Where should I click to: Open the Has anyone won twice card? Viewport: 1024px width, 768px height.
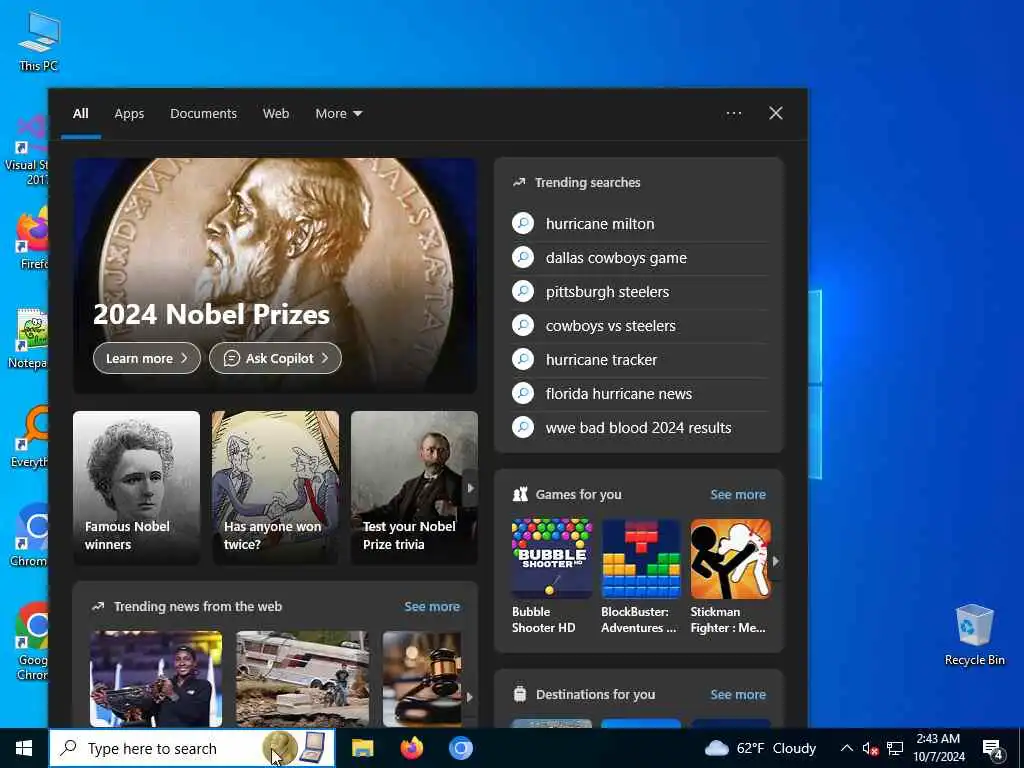point(276,487)
